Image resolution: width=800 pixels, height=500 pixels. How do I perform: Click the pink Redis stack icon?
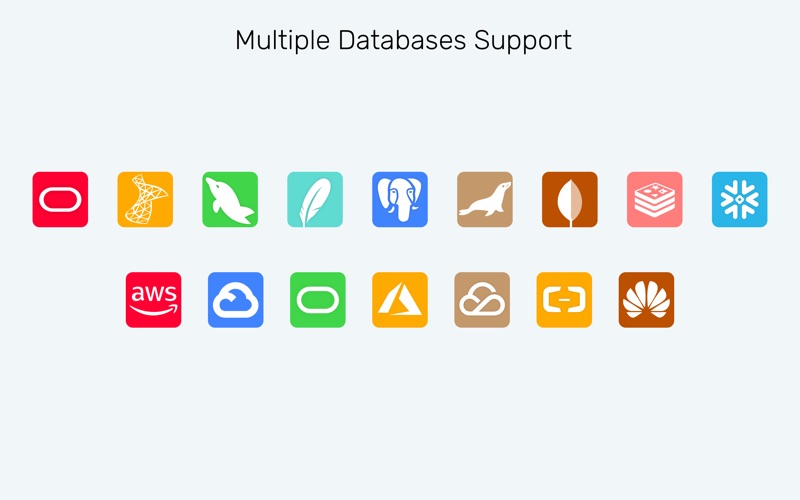tap(655, 199)
